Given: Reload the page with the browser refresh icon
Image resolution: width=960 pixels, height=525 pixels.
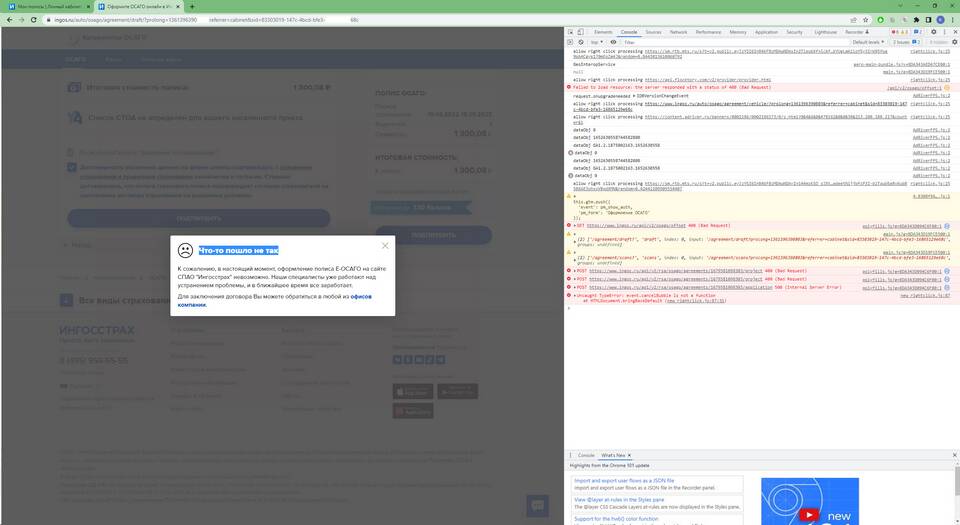Looking at the screenshot, I should point(28,19).
